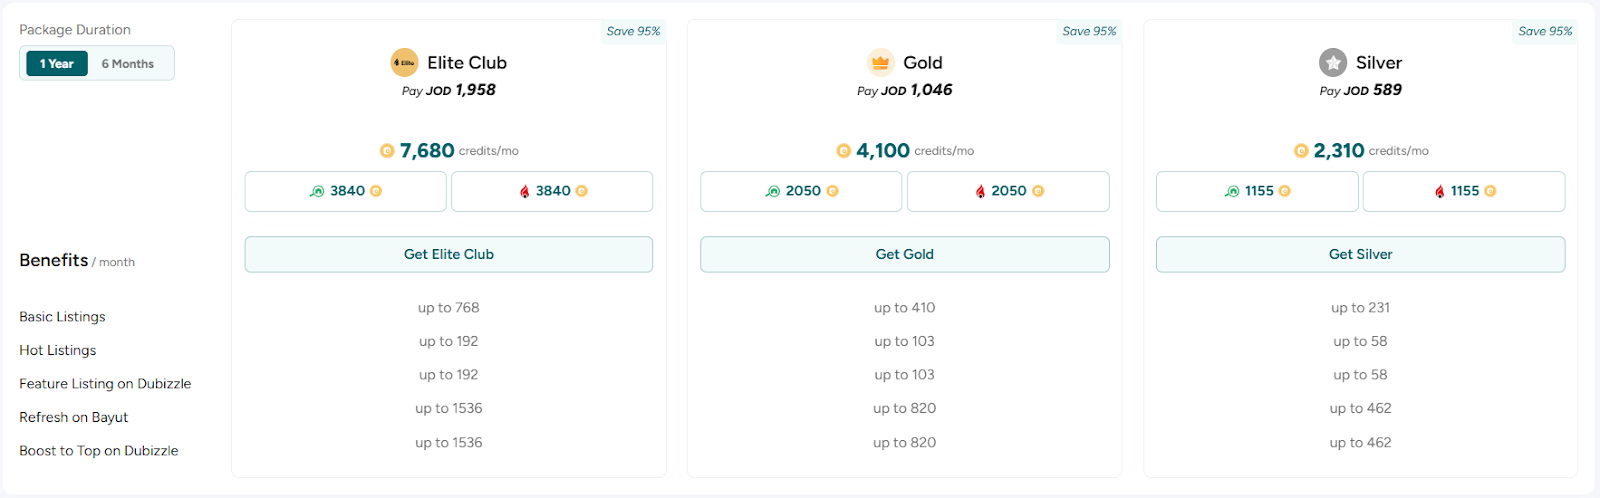Select the Dubizzle 3840 credits box in Elite Club
Viewport: 1600px width, 498px height.
point(552,191)
